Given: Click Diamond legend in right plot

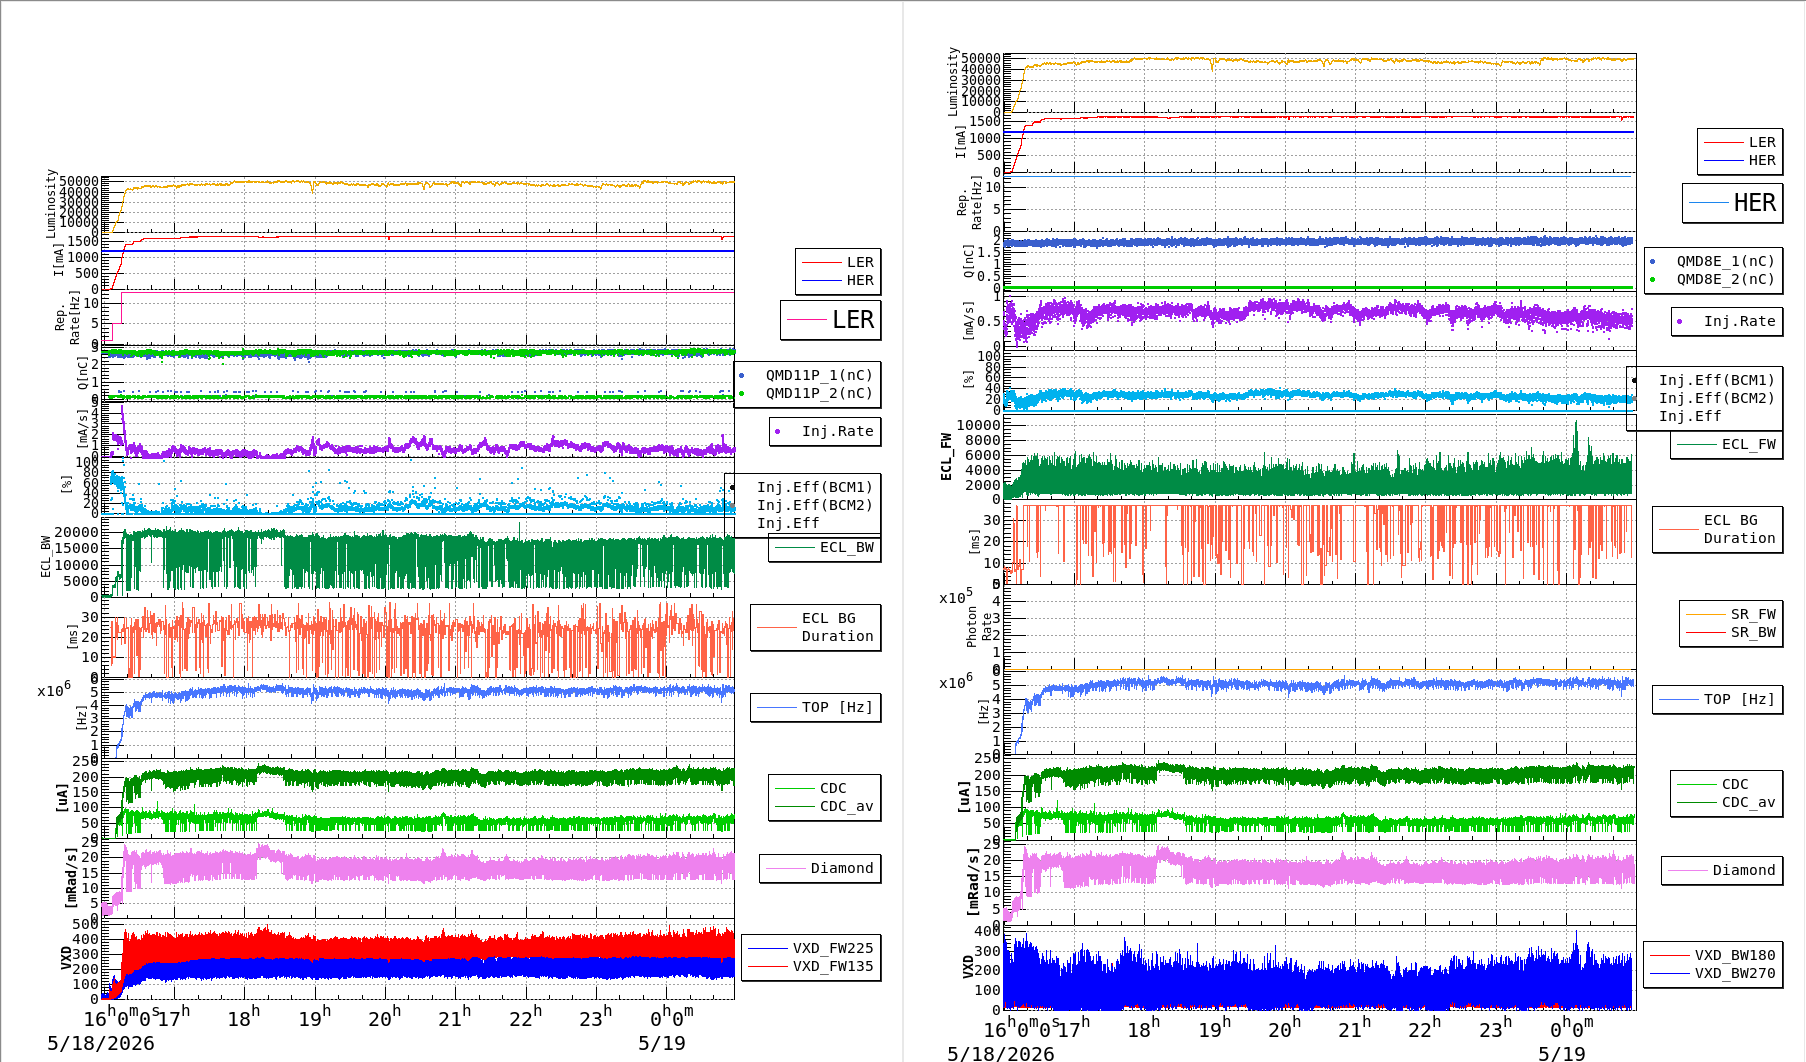Looking at the screenshot, I should pos(1743,870).
